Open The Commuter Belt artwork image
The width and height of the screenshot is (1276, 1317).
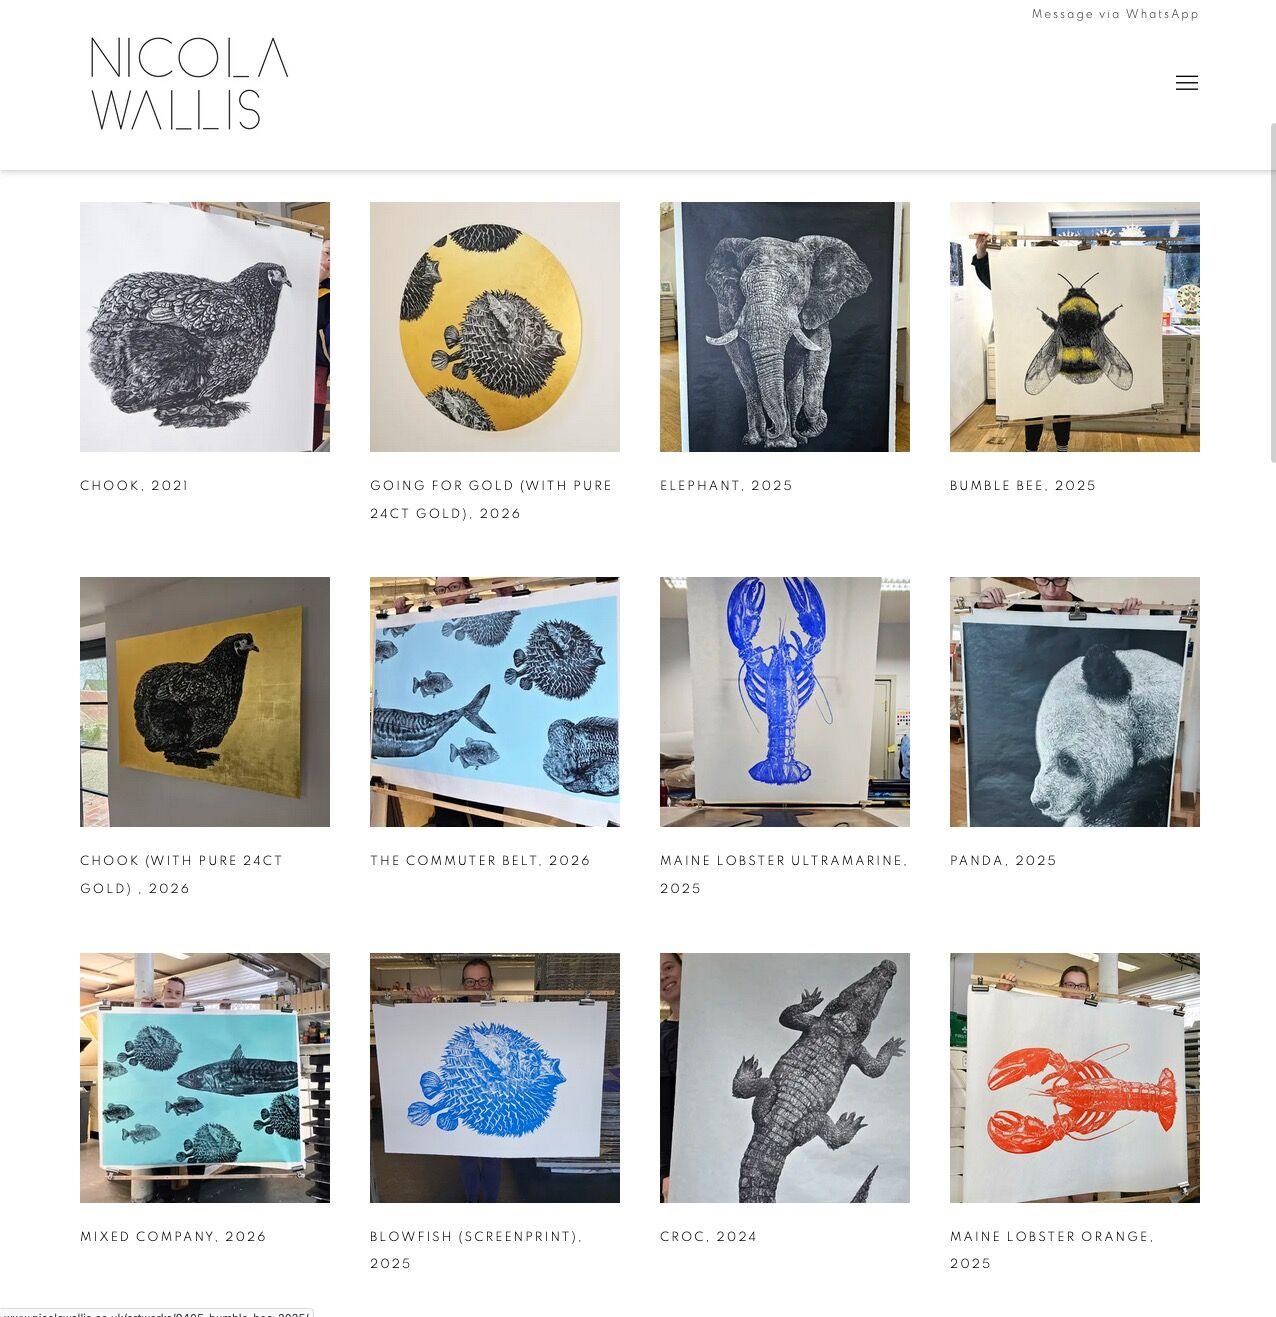(x=495, y=702)
